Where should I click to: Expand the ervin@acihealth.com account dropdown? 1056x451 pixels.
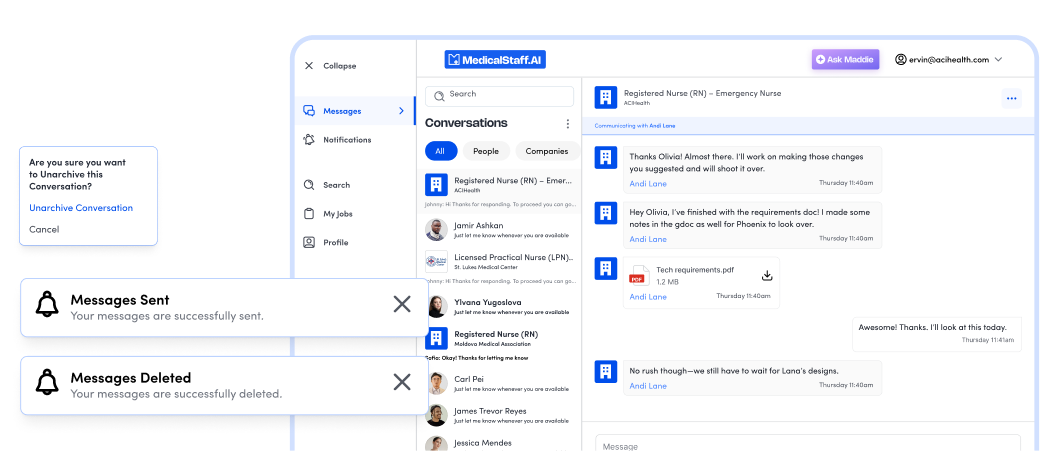click(998, 60)
